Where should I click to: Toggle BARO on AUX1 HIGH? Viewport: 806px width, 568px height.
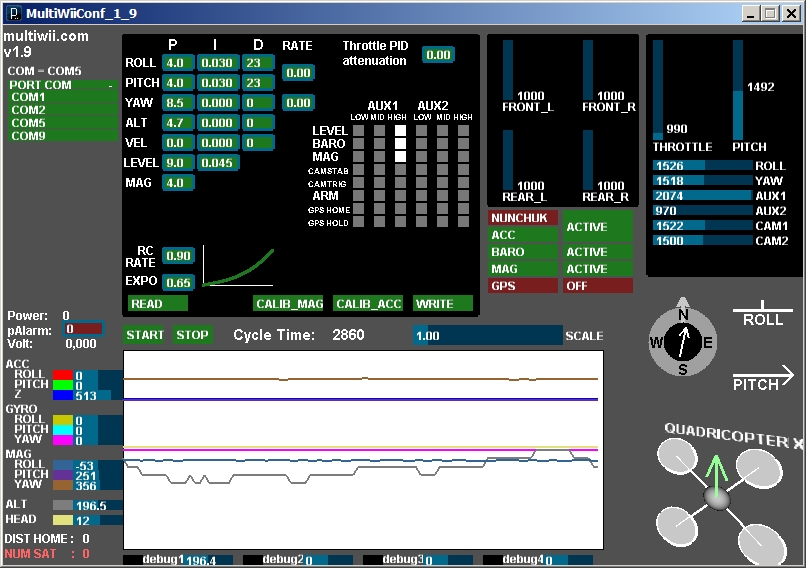click(x=400, y=143)
